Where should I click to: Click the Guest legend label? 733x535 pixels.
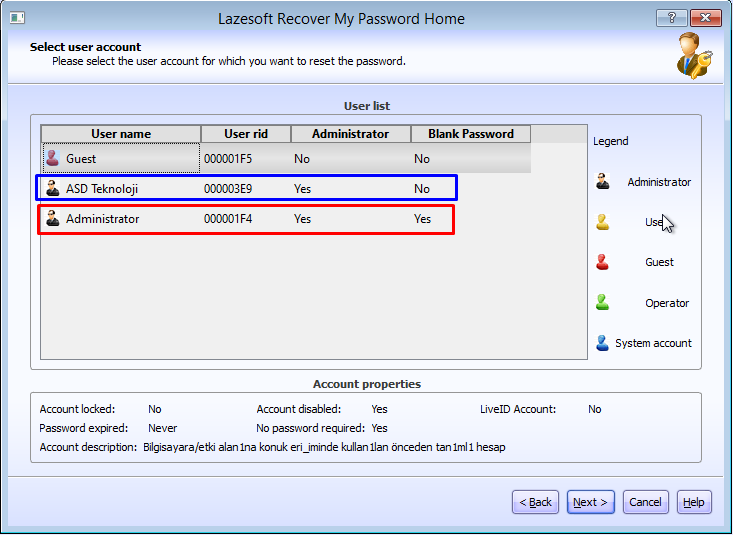(x=659, y=262)
